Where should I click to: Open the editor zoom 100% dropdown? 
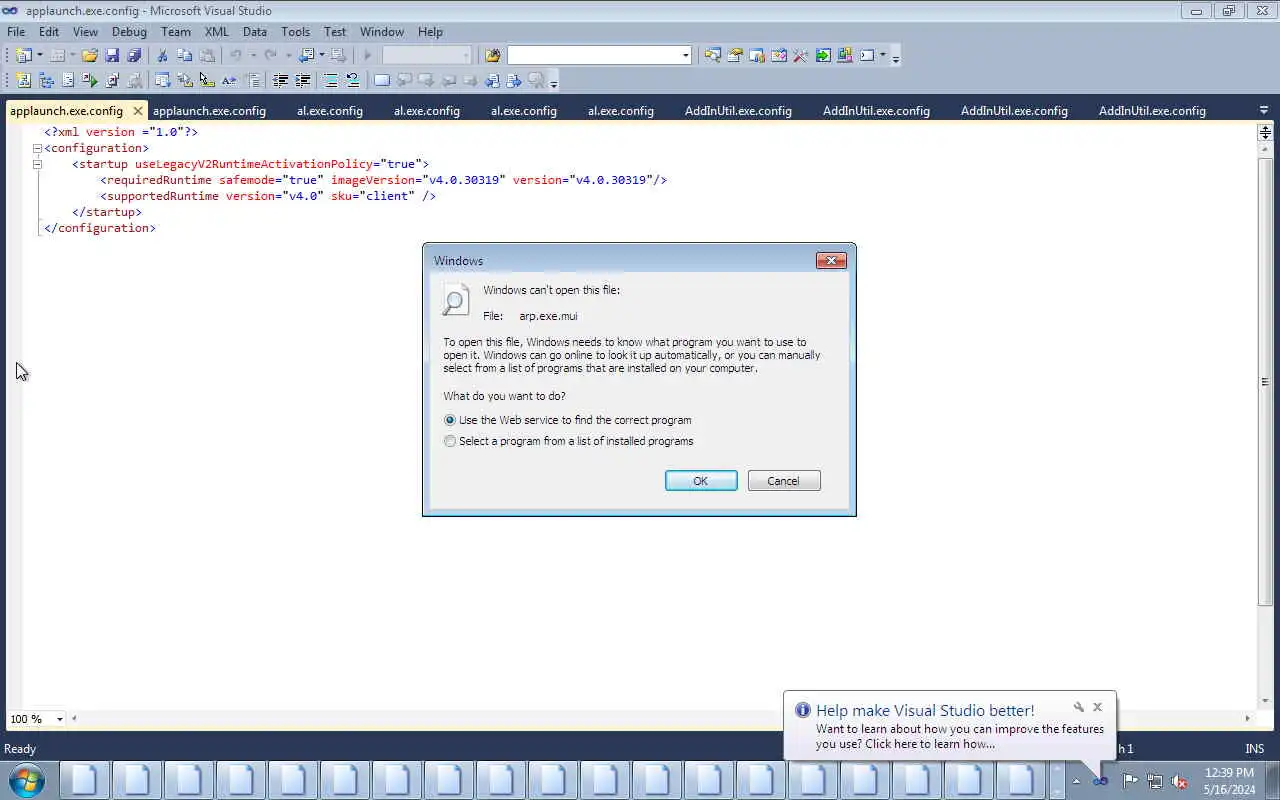59,719
